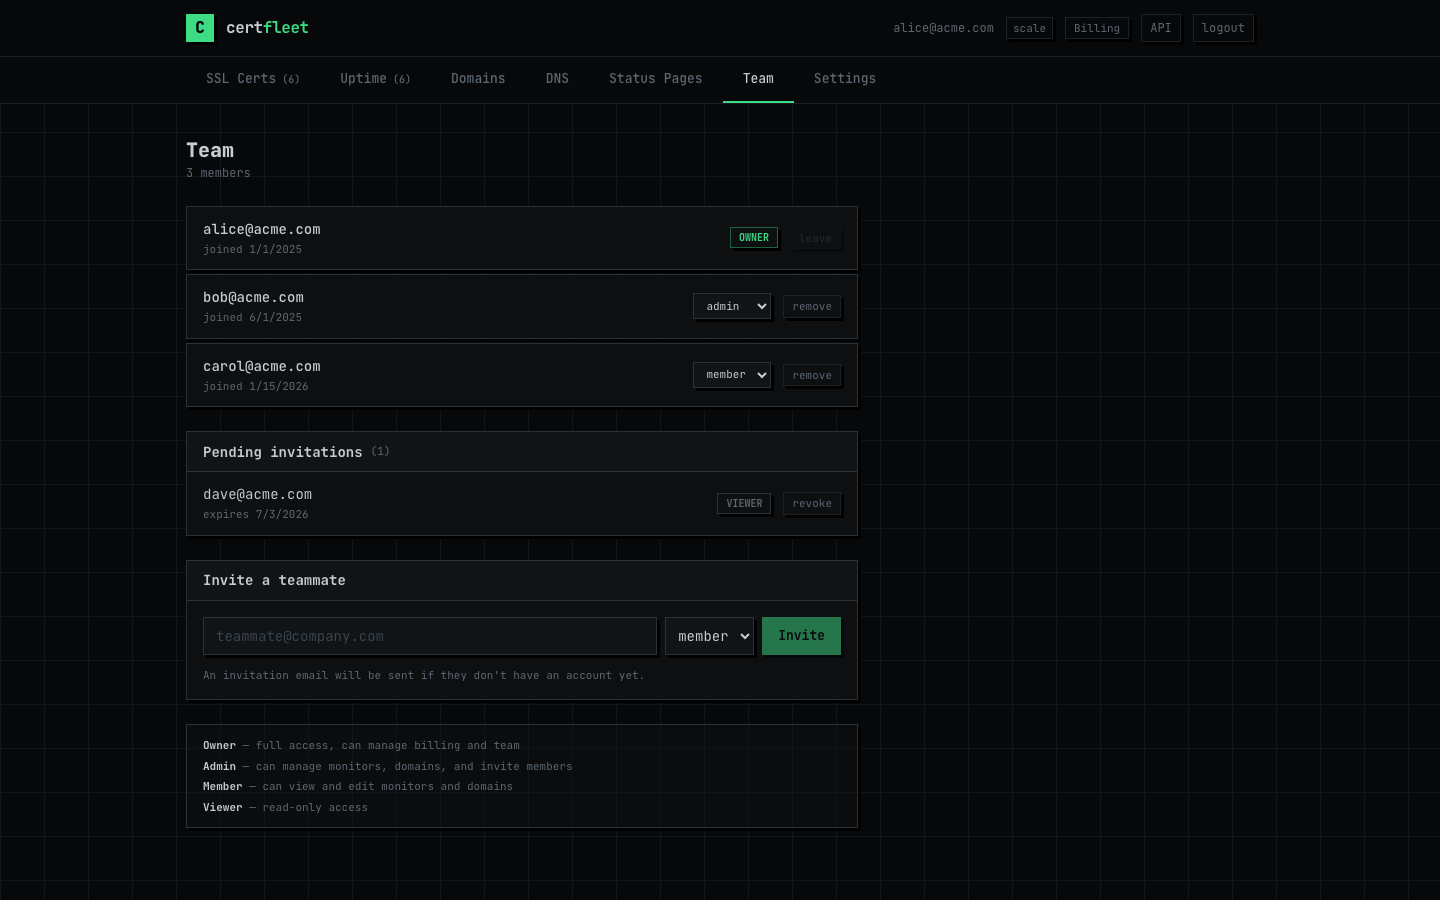Click the certfleet brand name

(267, 28)
